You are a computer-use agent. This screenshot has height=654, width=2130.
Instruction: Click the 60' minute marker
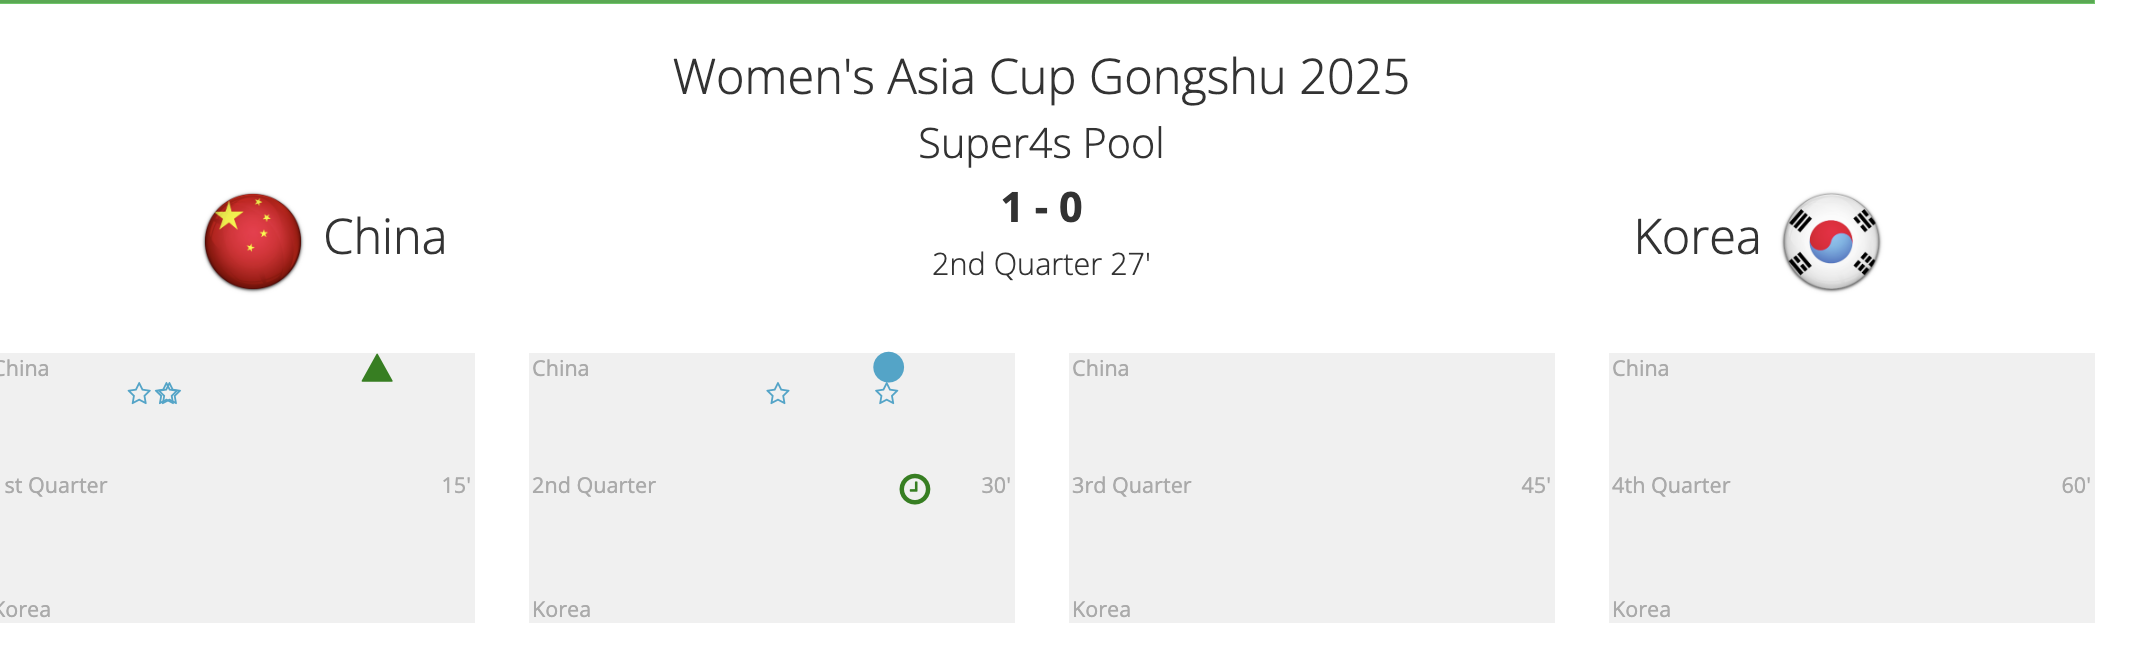[x=2075, y=486]
